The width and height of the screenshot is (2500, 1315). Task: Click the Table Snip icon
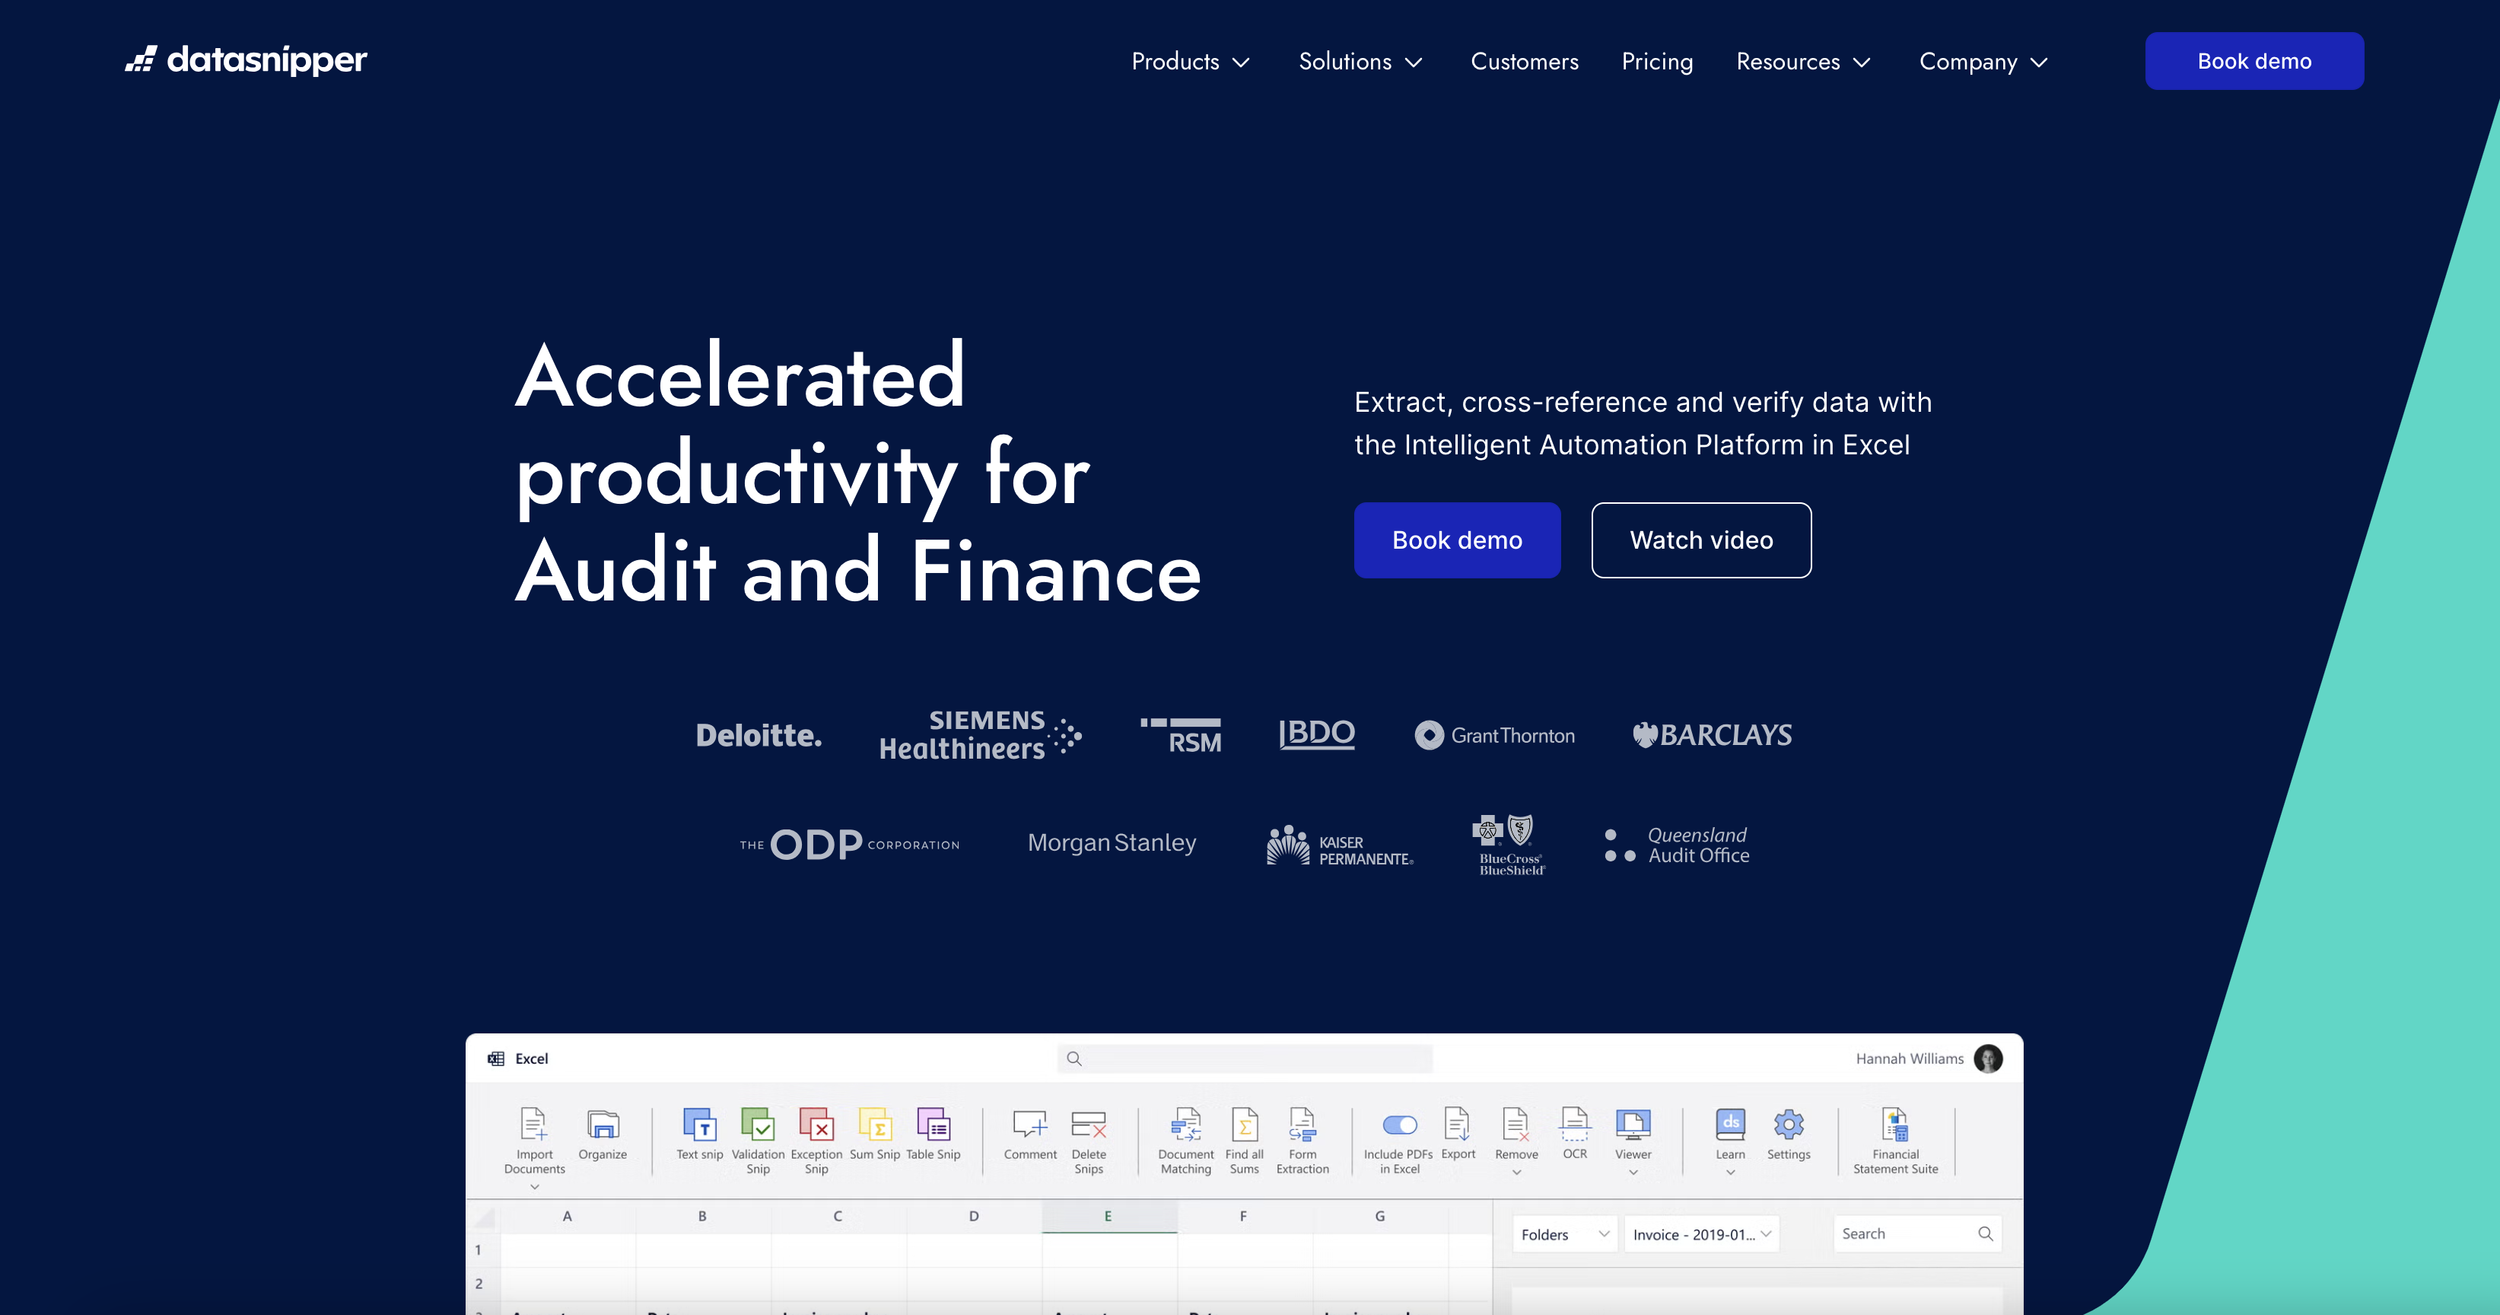point(933,1126)
